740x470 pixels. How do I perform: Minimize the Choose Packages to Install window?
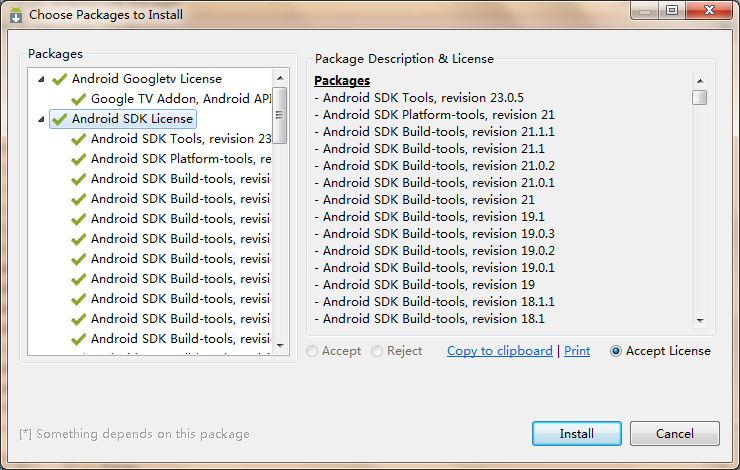[645, 11]
